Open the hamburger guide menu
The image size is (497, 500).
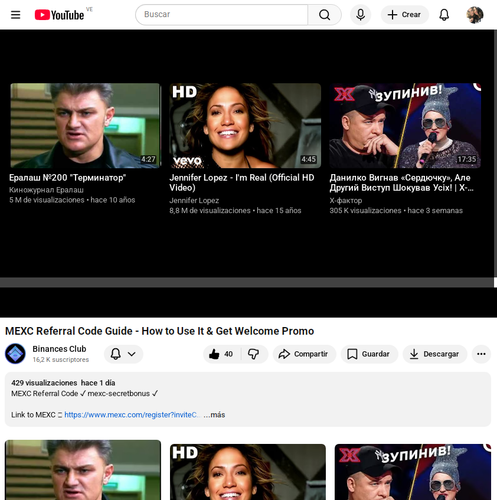(15, 15)
